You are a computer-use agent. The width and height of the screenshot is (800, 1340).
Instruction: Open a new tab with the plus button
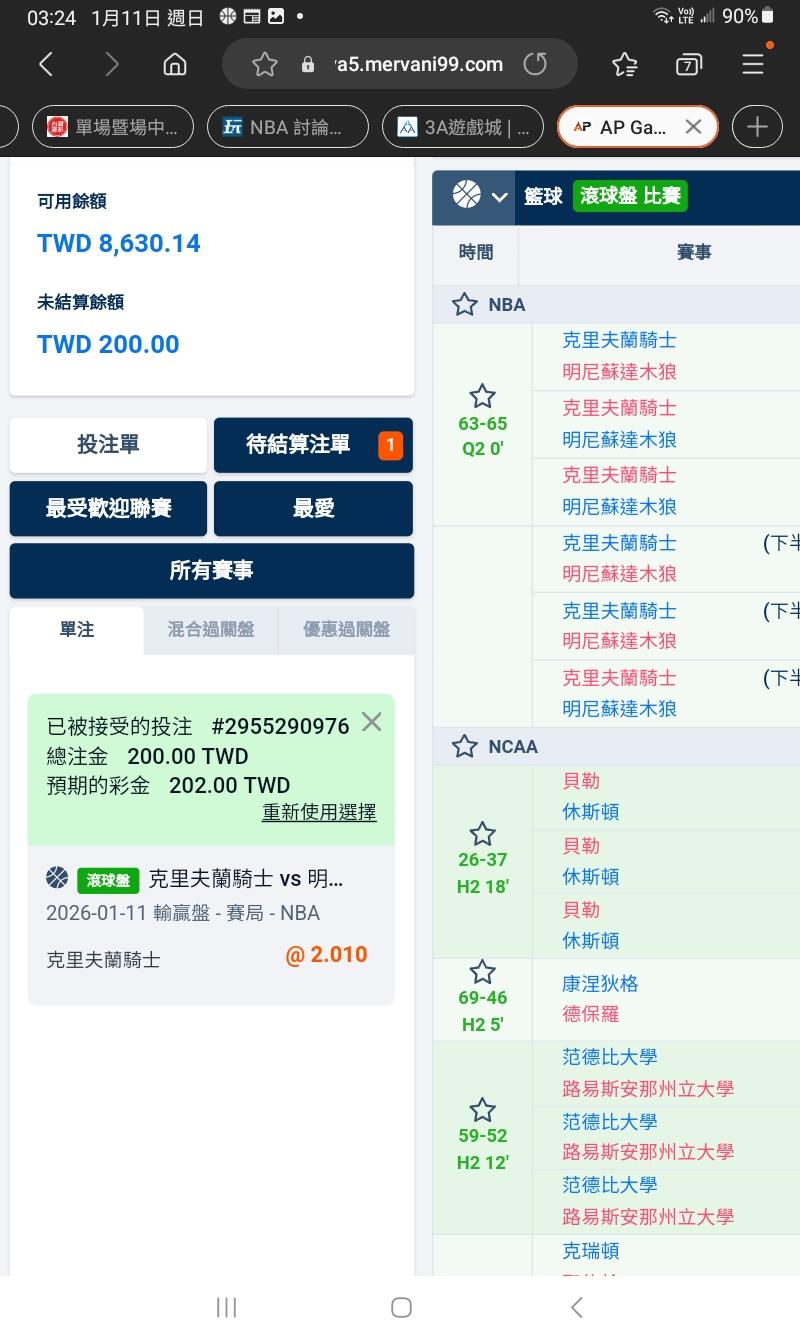click(x=757, y=127)
